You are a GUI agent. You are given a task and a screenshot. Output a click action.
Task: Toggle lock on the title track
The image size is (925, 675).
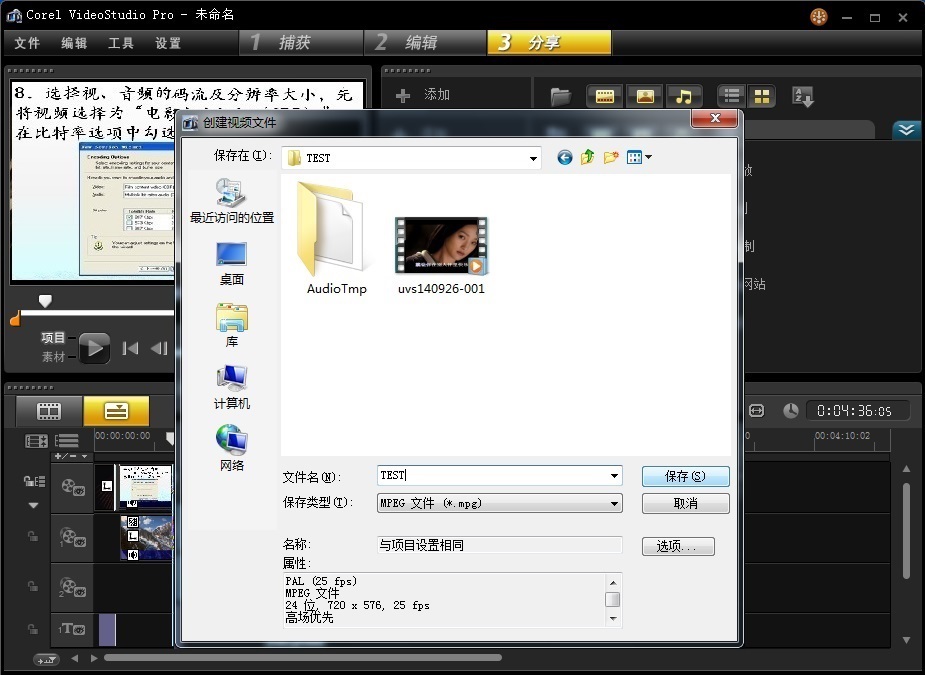33,628
